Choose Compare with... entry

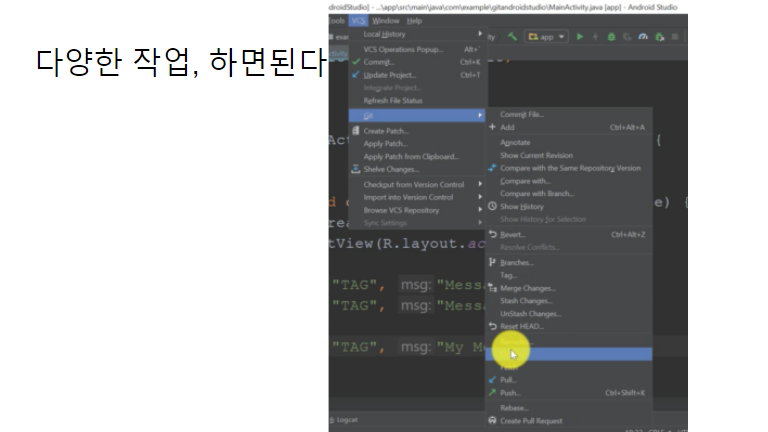tap(569, 181)
